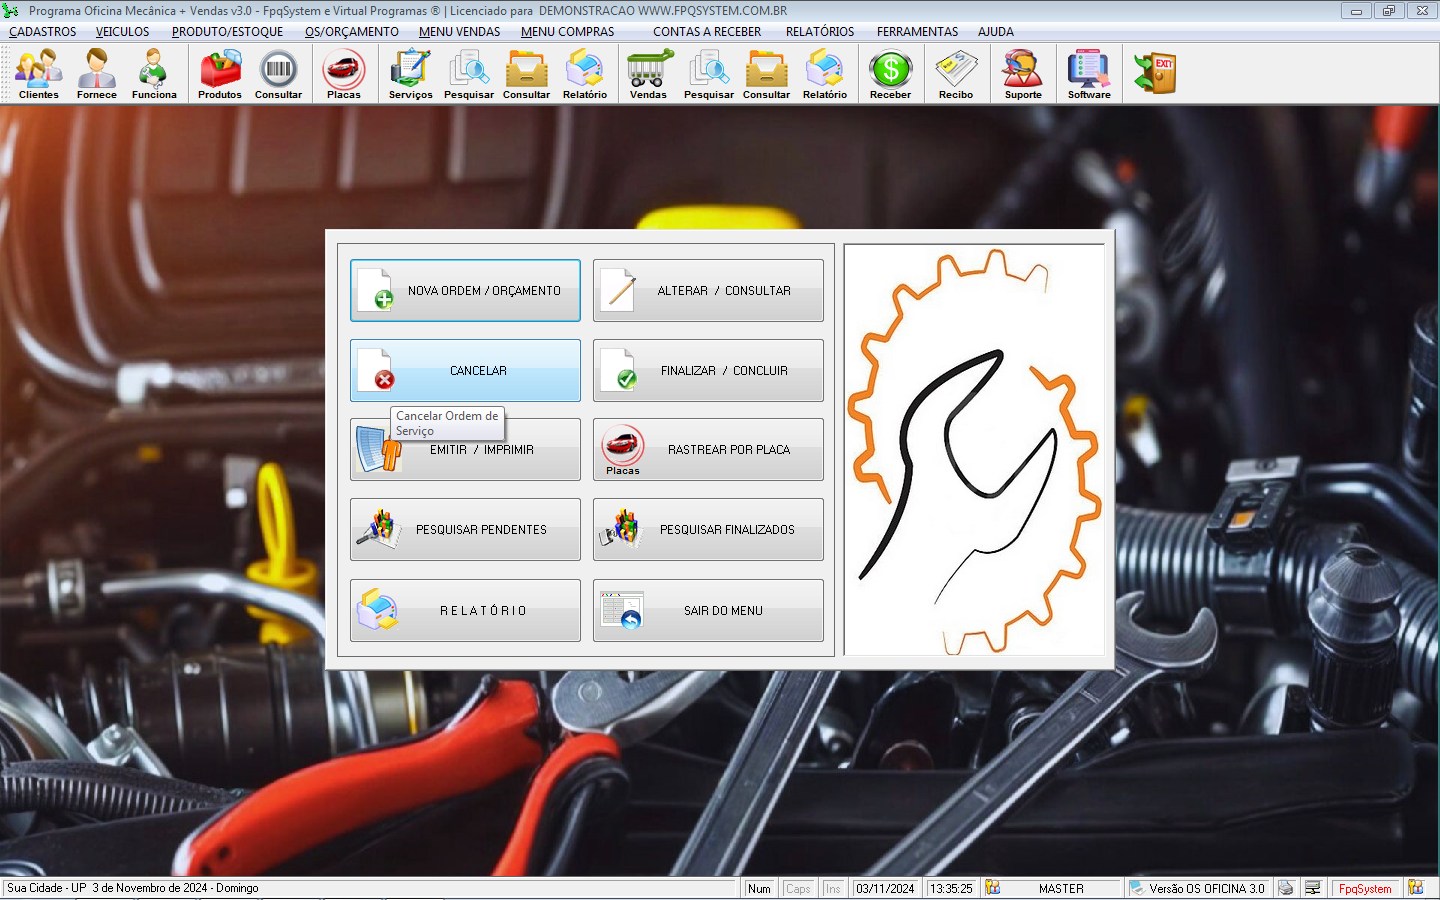The image size is (1440, 900).
Task: Click the NOVA ORDEM / ORÇAMENTO button
Action: coord(465,291)
